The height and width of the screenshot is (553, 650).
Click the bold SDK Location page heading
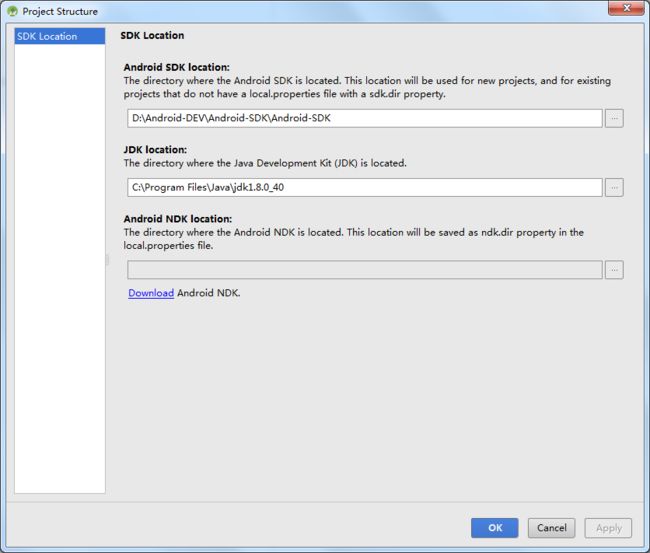[152, 36]
